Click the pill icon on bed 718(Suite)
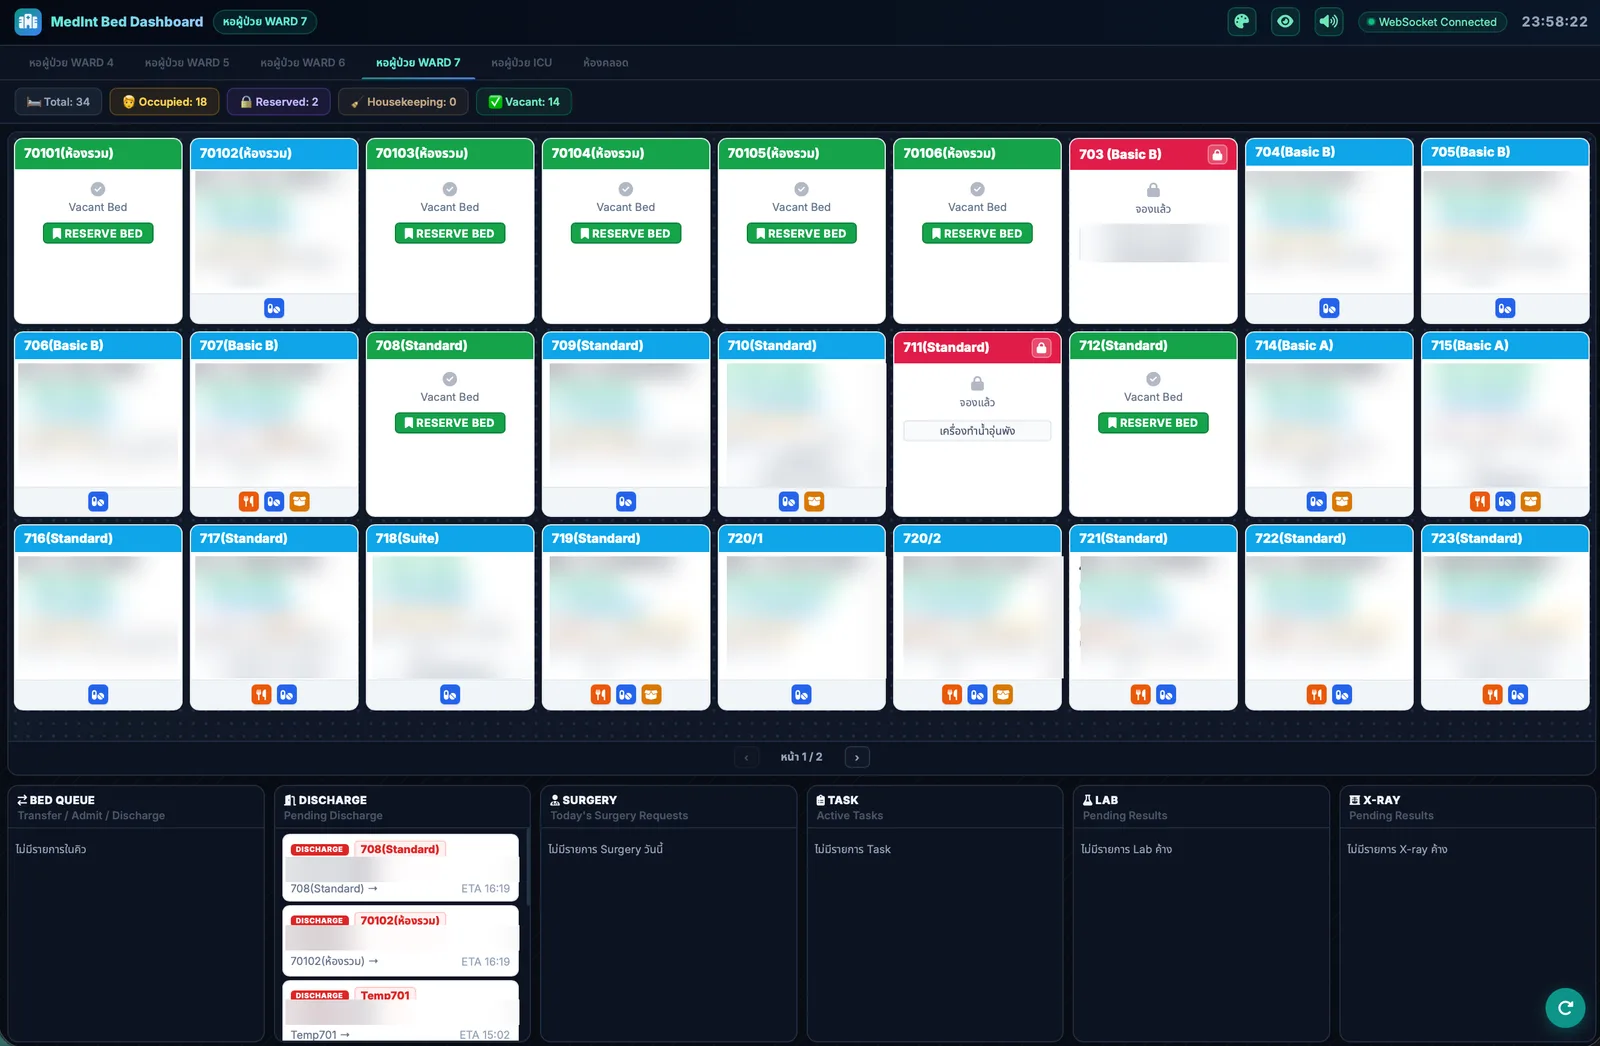Viewport: 1600px width, 1046px height. click(450, 694)
